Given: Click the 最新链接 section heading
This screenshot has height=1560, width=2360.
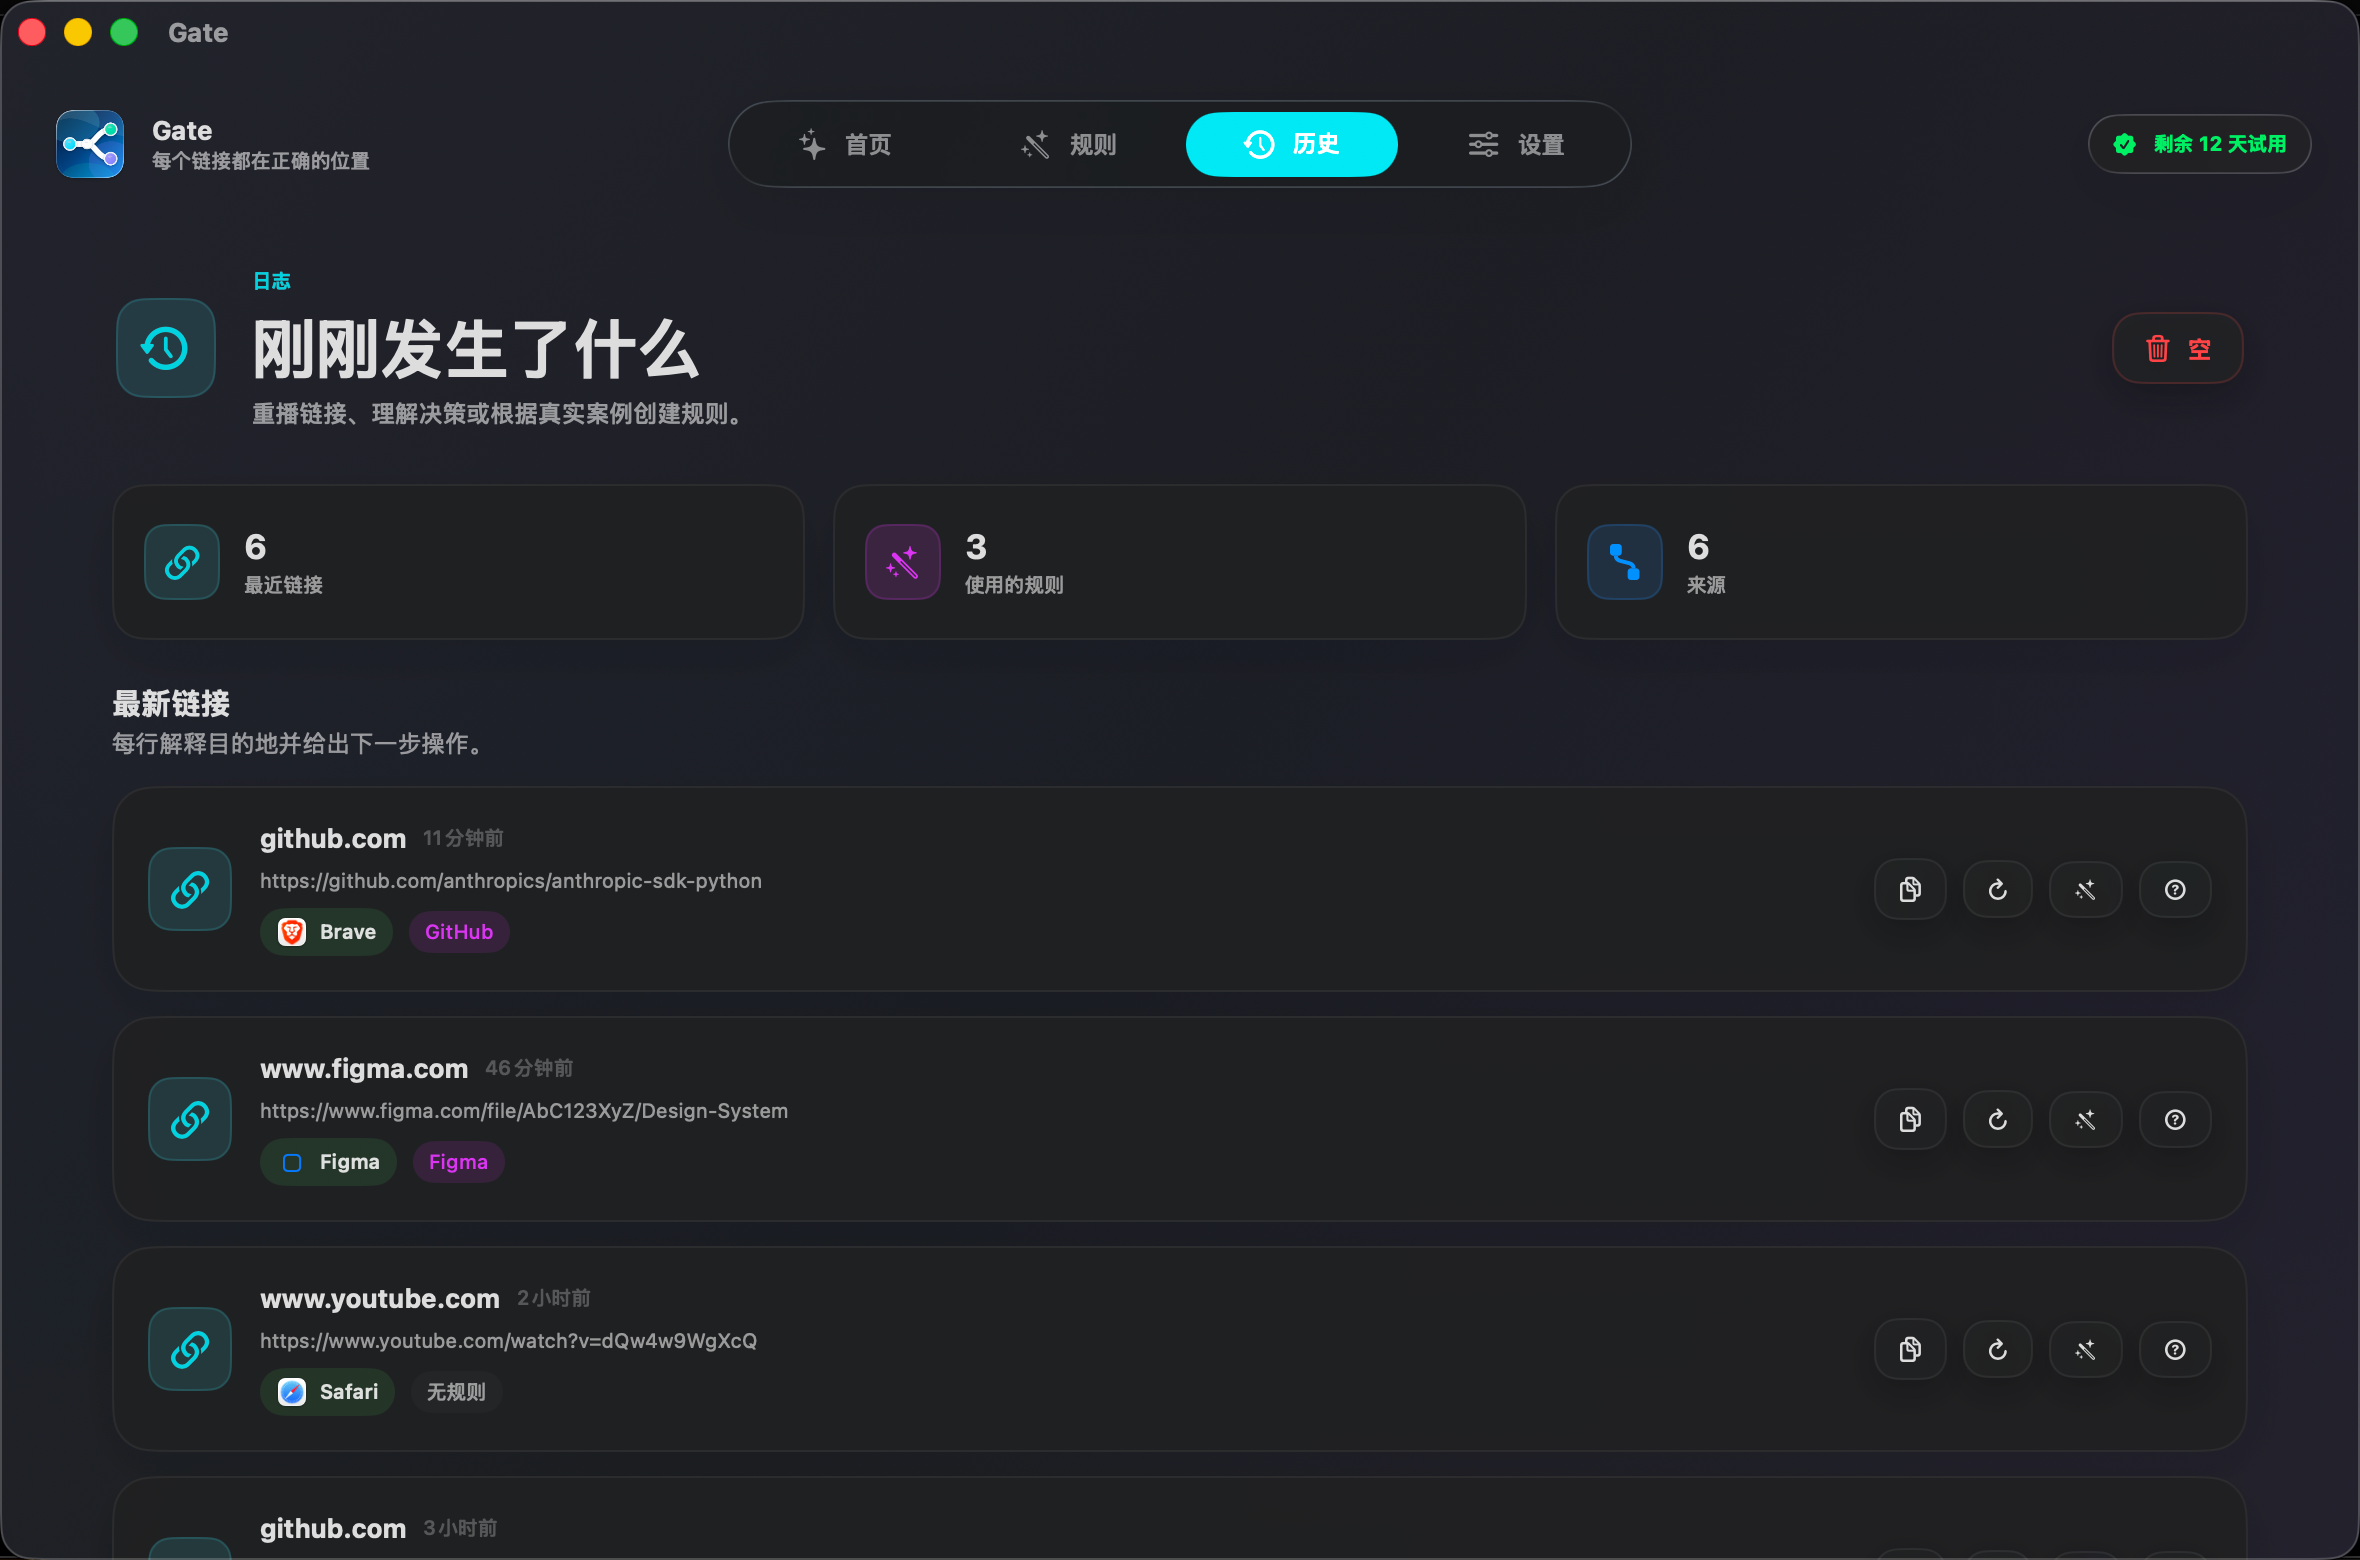Looking at the screenshot, I should (171, 704).
